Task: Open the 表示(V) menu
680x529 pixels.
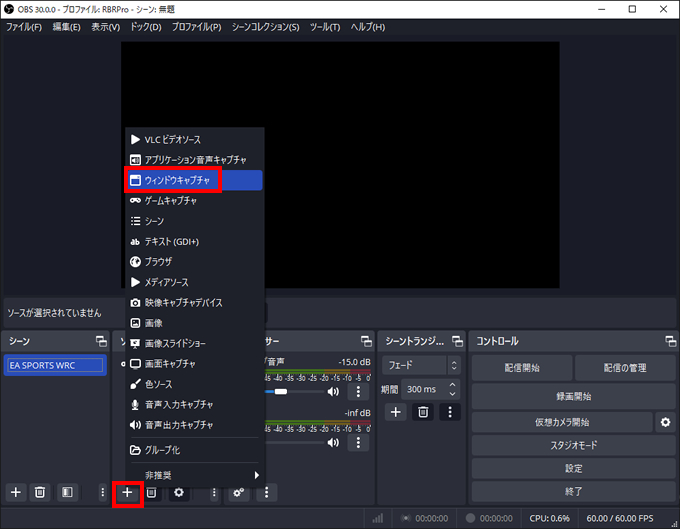Action: (105, 27)
